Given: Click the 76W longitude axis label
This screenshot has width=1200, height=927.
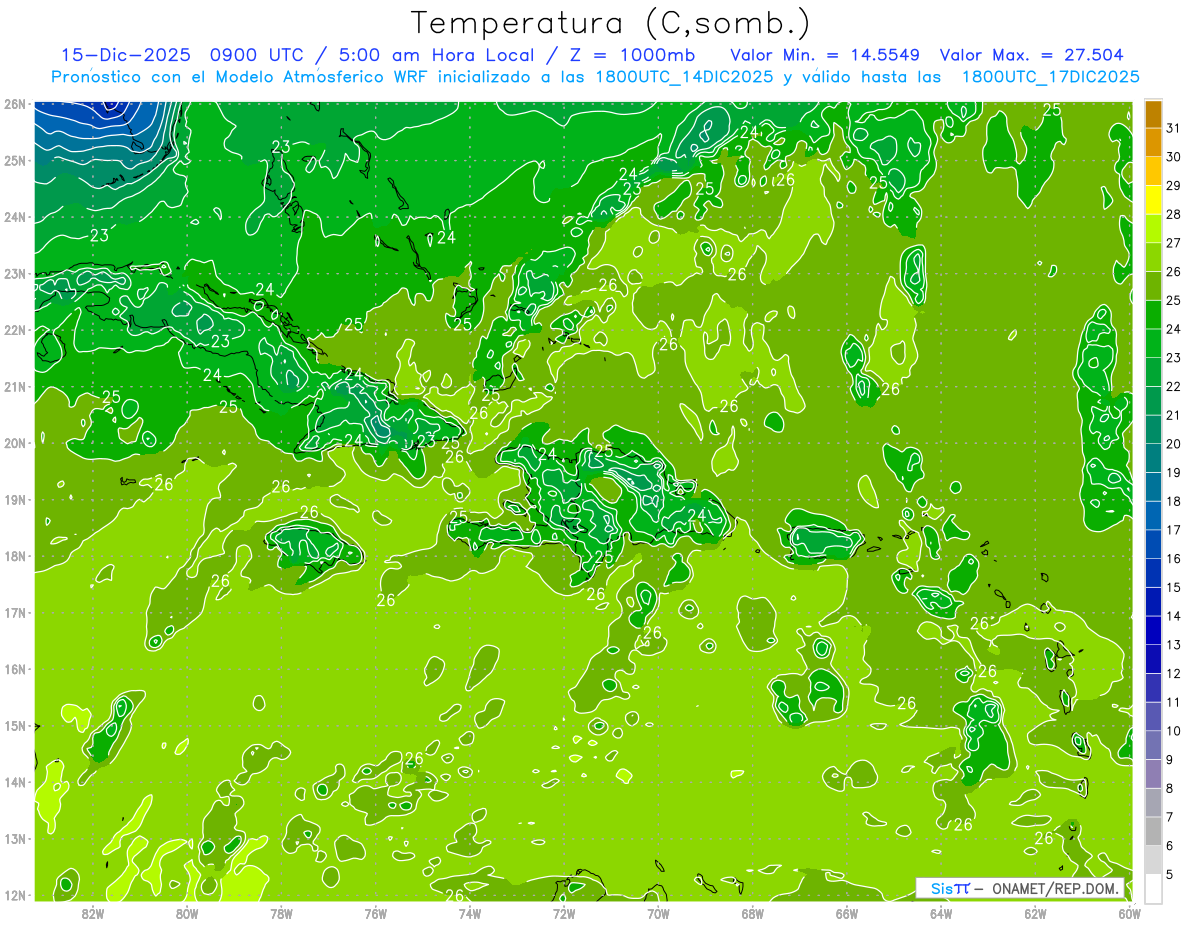Looking at the screenshot, I should point(375,913).
